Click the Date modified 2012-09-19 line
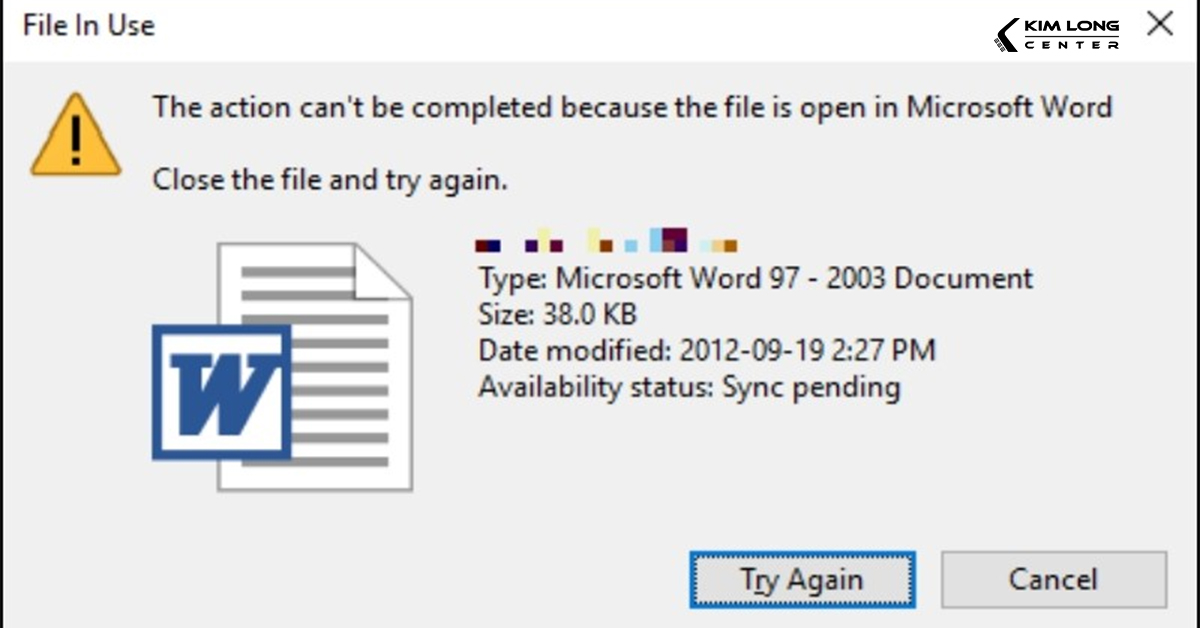The width and height of the screenshot is (1200, 628). pyautogui.click(x=707, y=350)
